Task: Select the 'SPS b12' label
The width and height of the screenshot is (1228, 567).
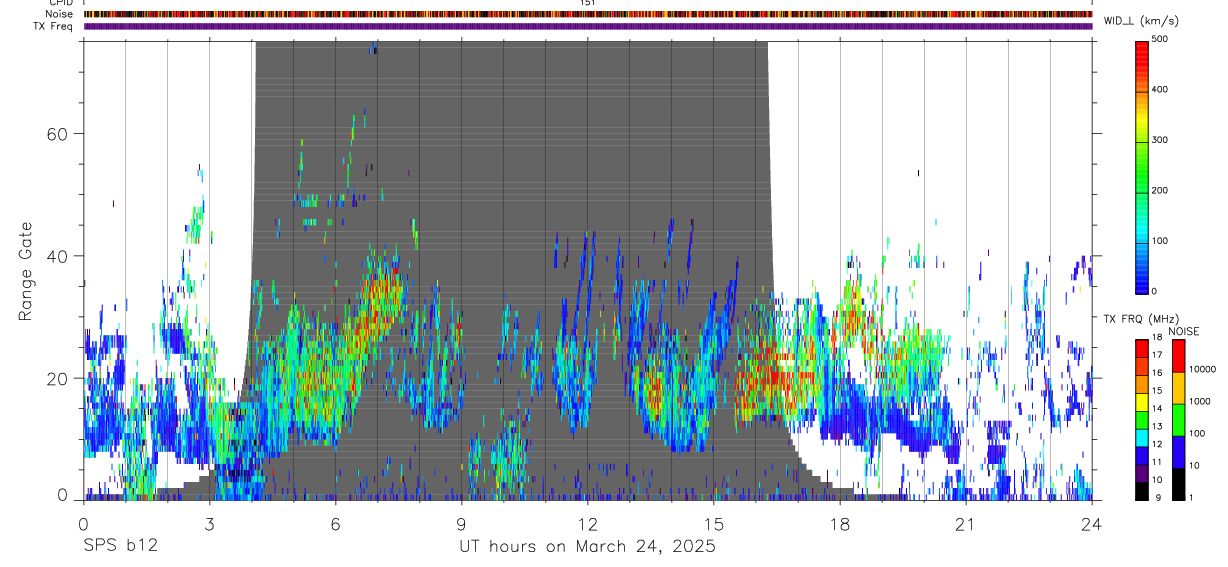Action: click(x=119, y=546)
